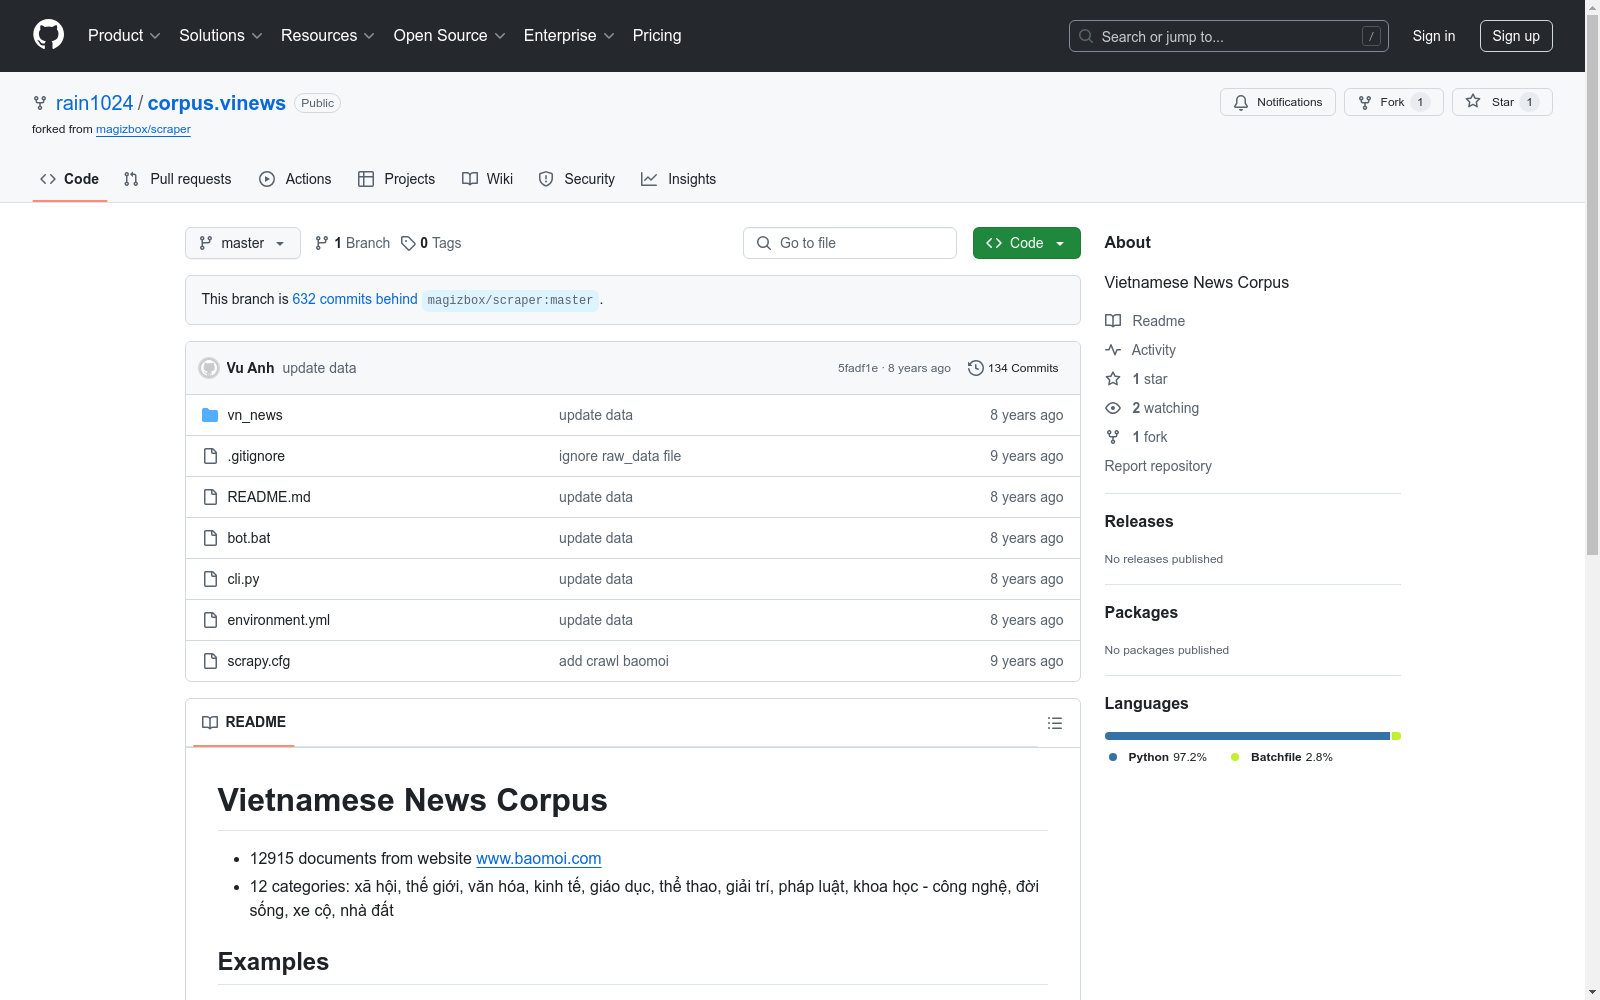1600x1000 pixels.
Task: Click the environment.yml file icon
Action: (210, 620)
